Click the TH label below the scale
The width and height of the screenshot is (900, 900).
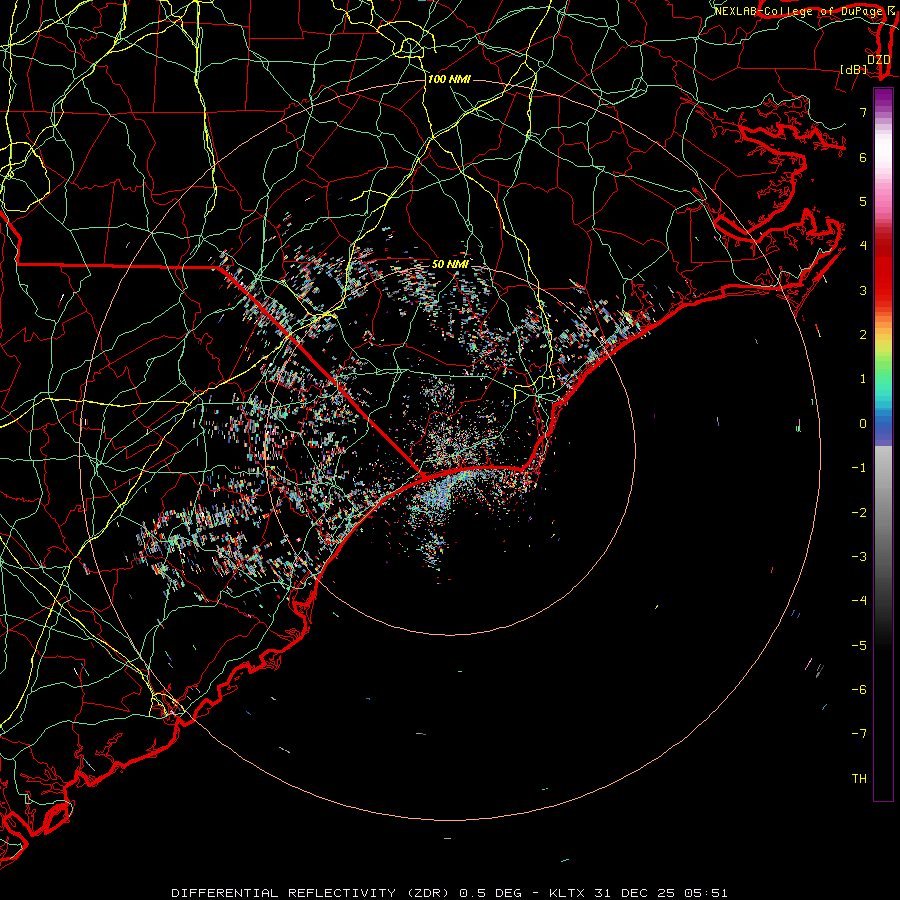coord(859,778)
